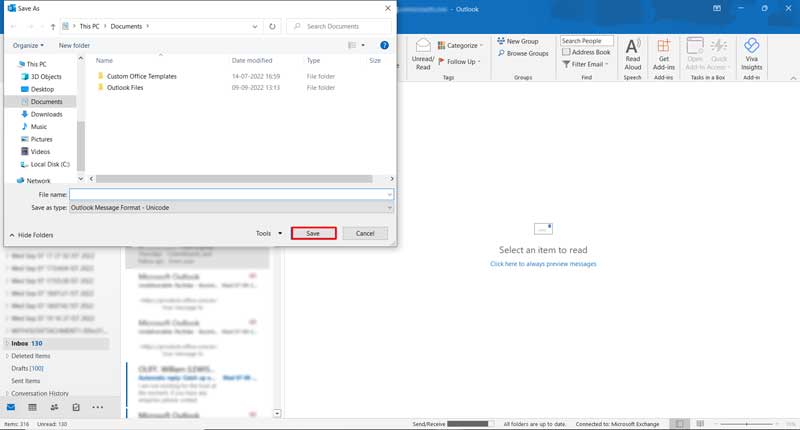Open the Drafts [100] folder
The image size is (800, 430).
[28, 368]
